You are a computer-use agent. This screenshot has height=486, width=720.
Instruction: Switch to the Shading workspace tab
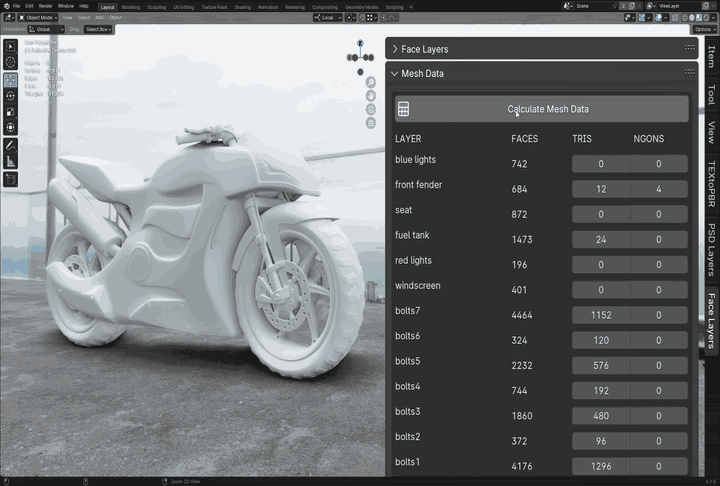click(x=242, y=7)
